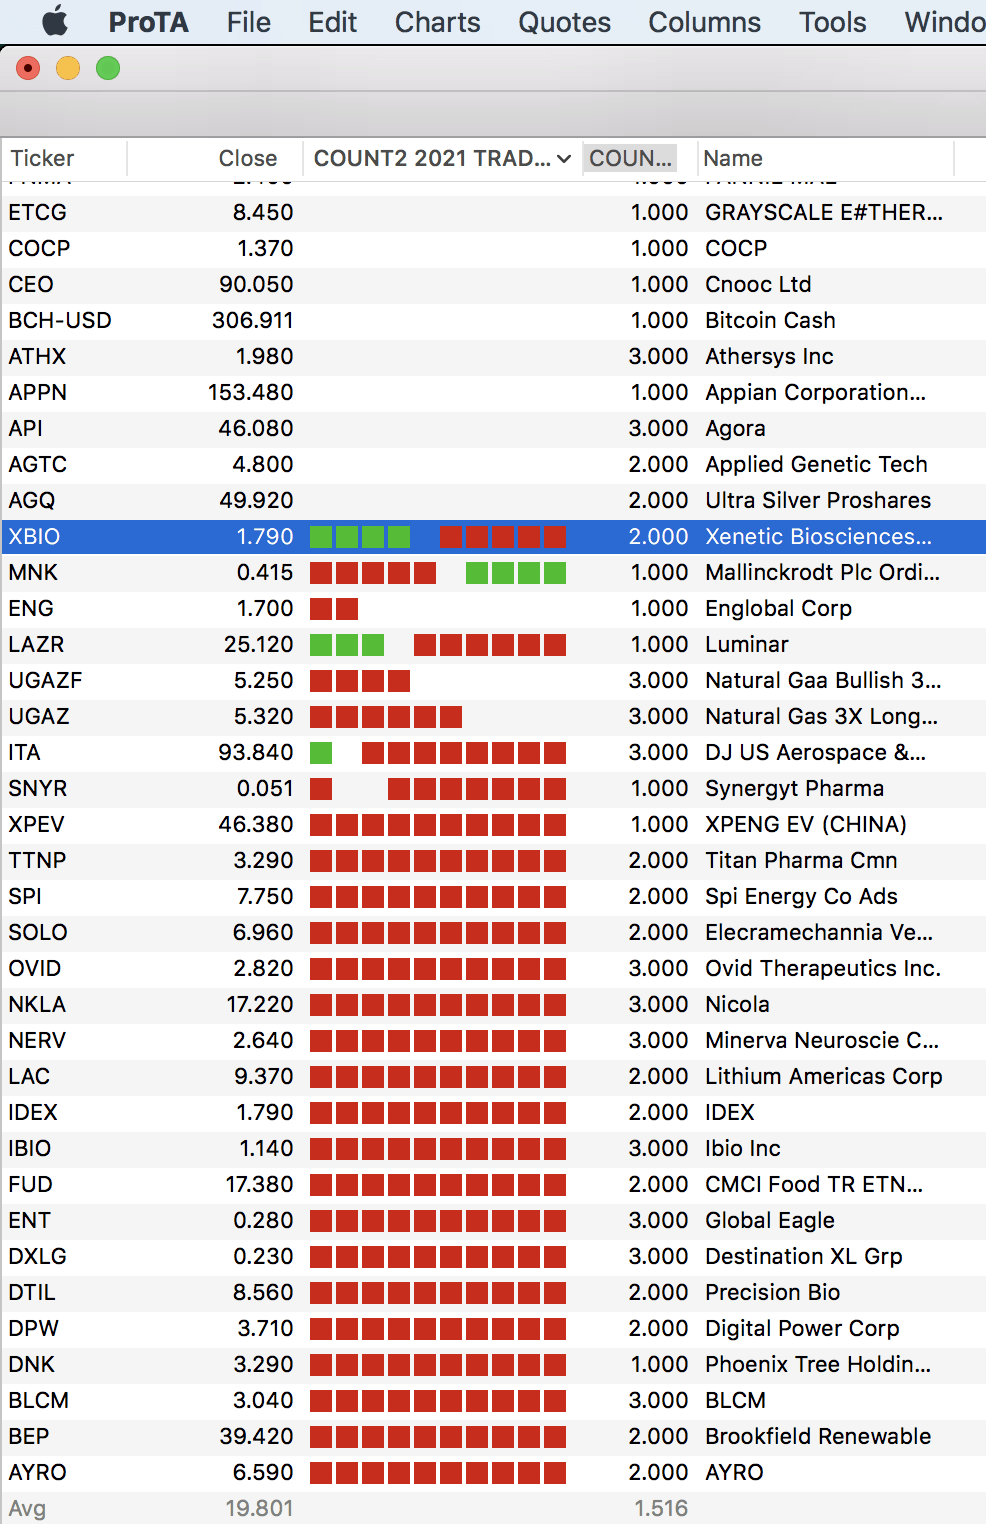Sort by the Name column header
The height and width of the screenshot is (1524, 986).
tap(733, 158)
